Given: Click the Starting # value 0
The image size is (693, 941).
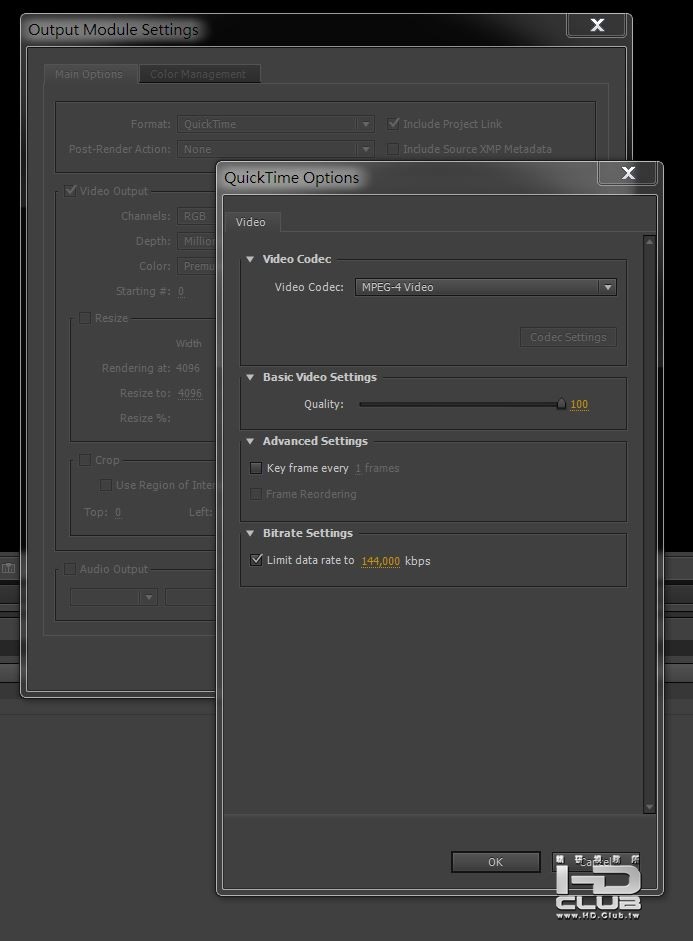Looking at the screenshot, I should coord(181,292).
